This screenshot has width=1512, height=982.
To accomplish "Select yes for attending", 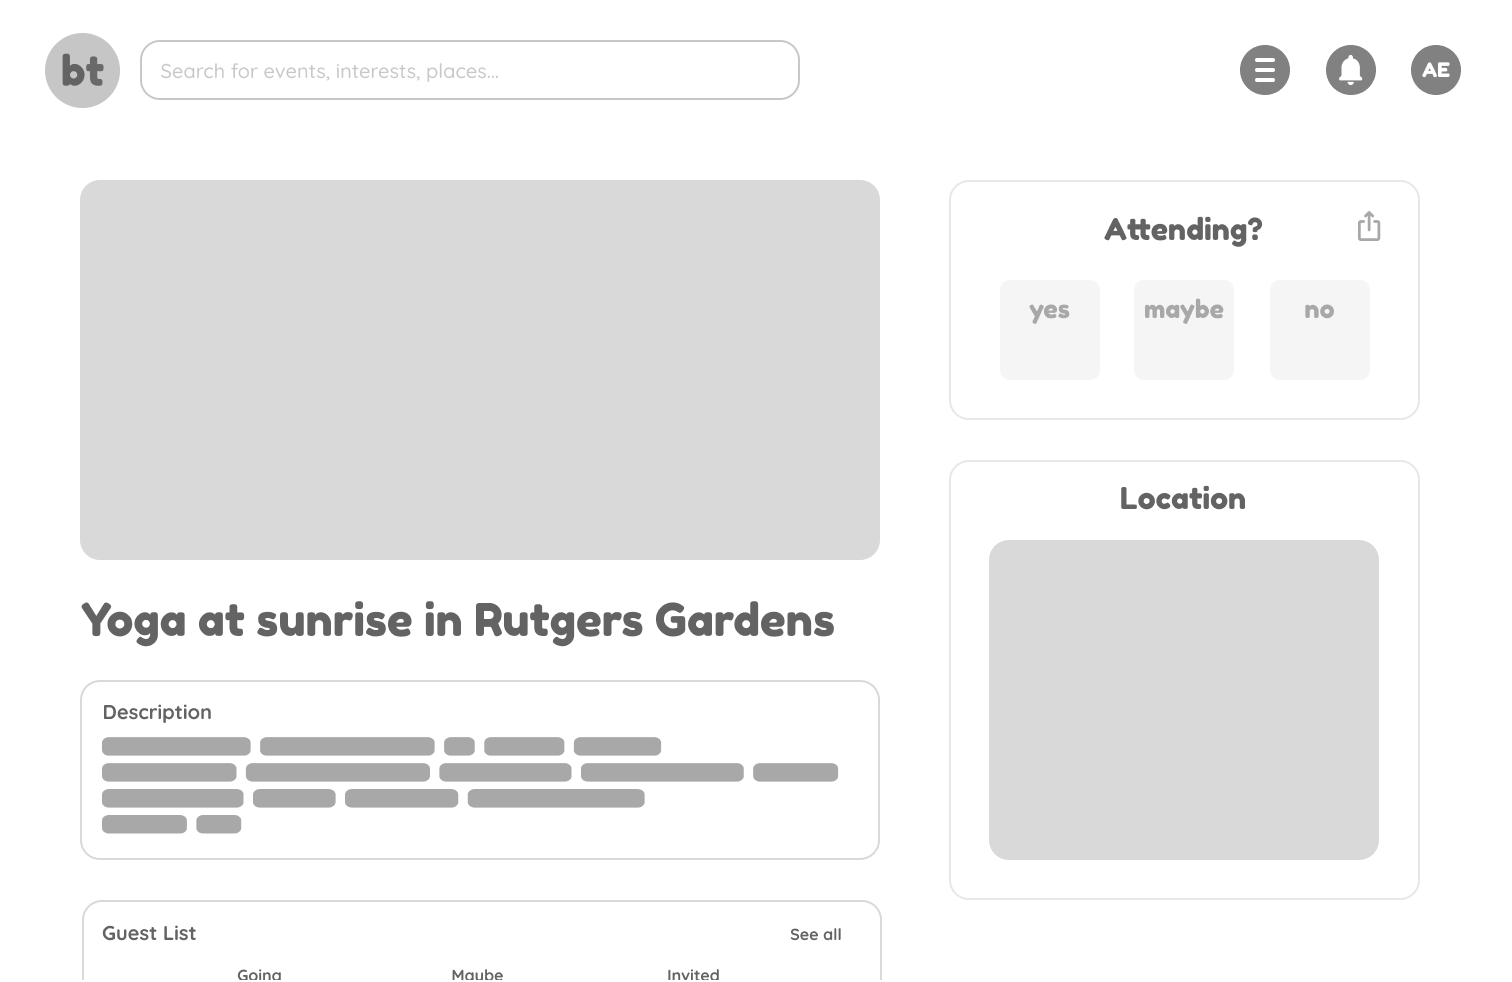I will (x=1049, y=329).
